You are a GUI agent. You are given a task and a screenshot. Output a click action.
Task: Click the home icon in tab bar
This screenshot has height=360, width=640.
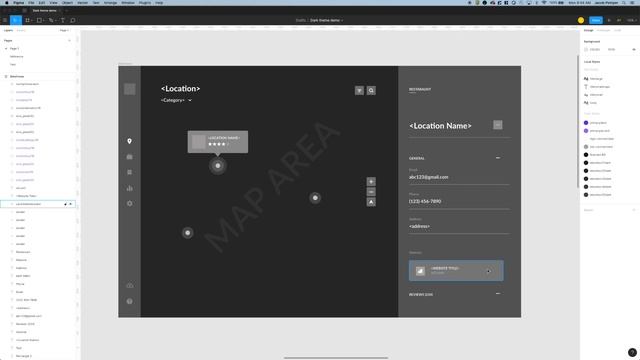pyautogui.click(x=24, y=10)
